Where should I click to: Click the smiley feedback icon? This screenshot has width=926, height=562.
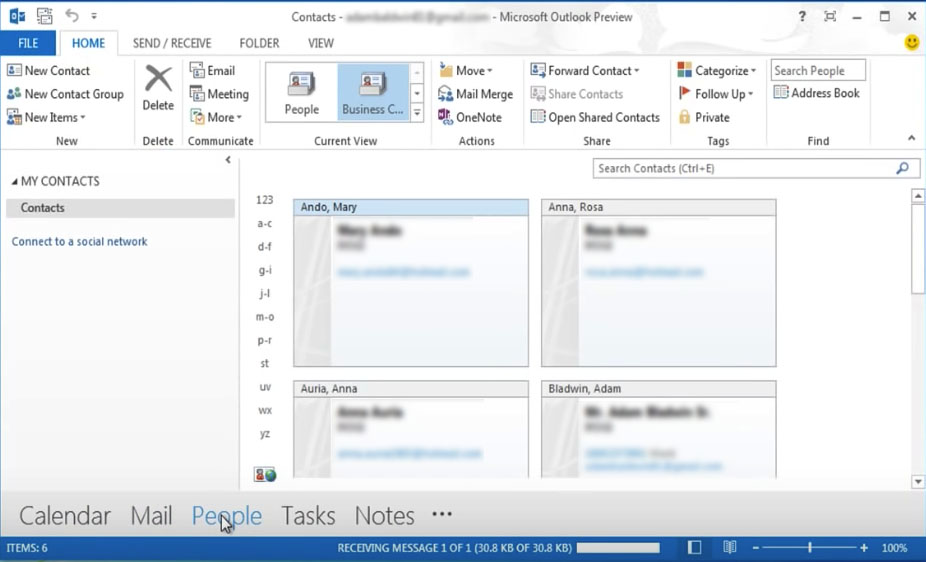(x=912, y=43)
